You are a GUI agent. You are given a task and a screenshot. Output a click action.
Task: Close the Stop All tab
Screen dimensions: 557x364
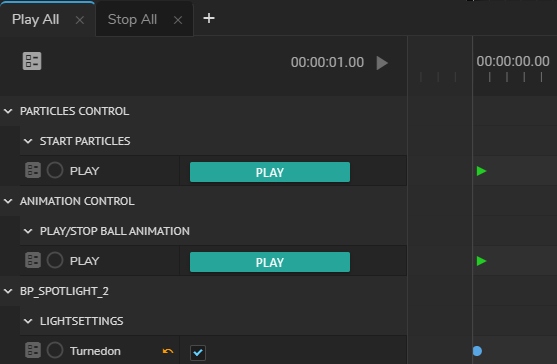[x=178, y=20]
